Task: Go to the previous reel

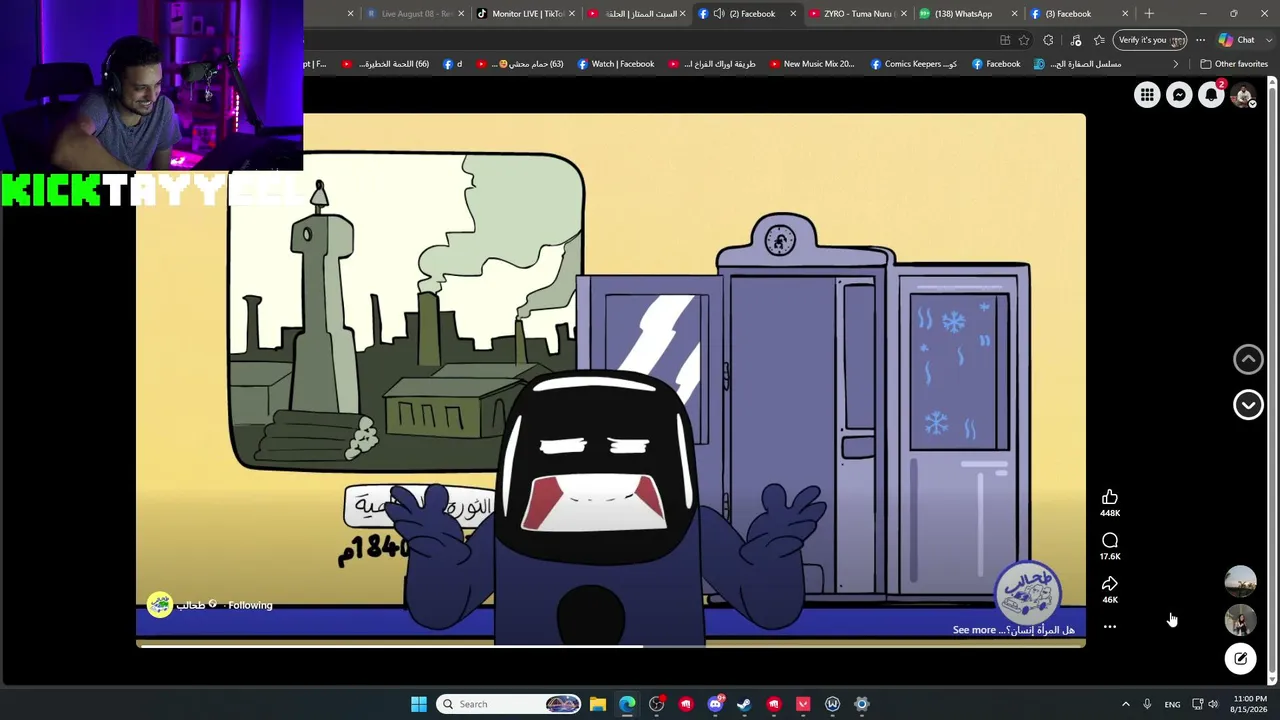Action: [x=1248, y=359]
